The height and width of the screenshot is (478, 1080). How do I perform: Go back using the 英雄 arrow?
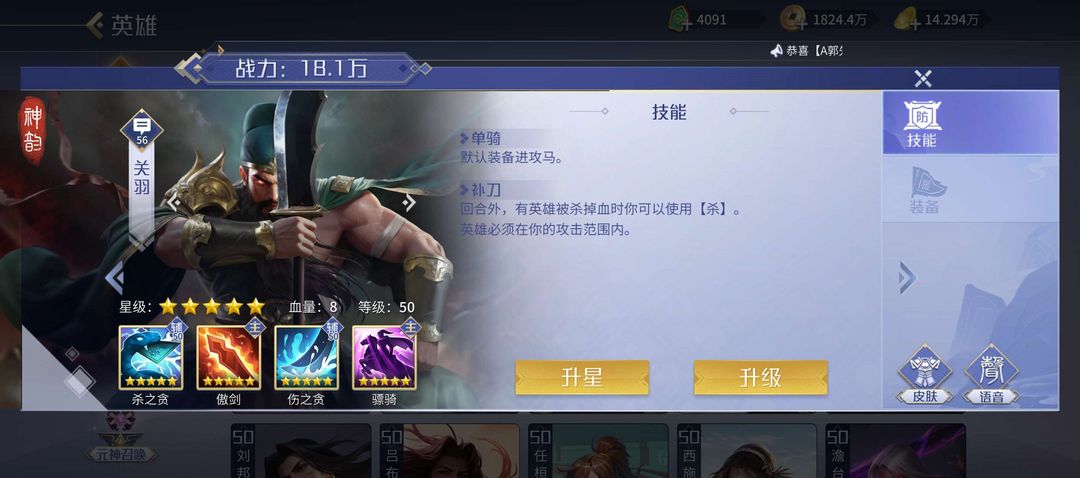(x=95, y=25)
